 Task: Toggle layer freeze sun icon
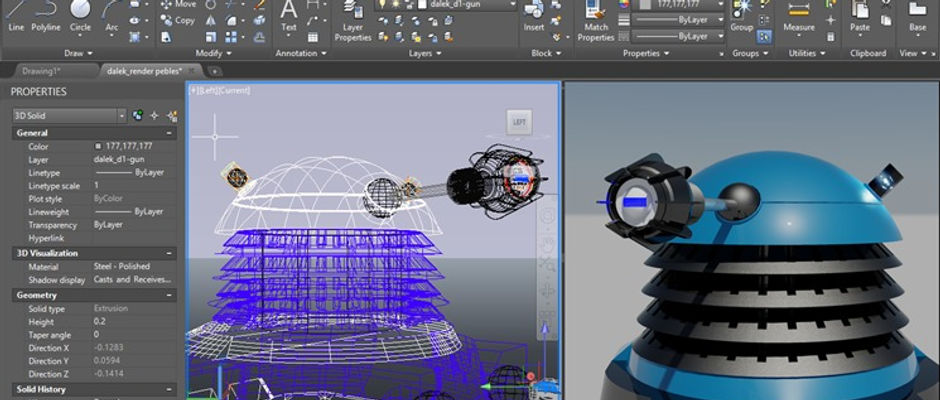click(395, 4)
